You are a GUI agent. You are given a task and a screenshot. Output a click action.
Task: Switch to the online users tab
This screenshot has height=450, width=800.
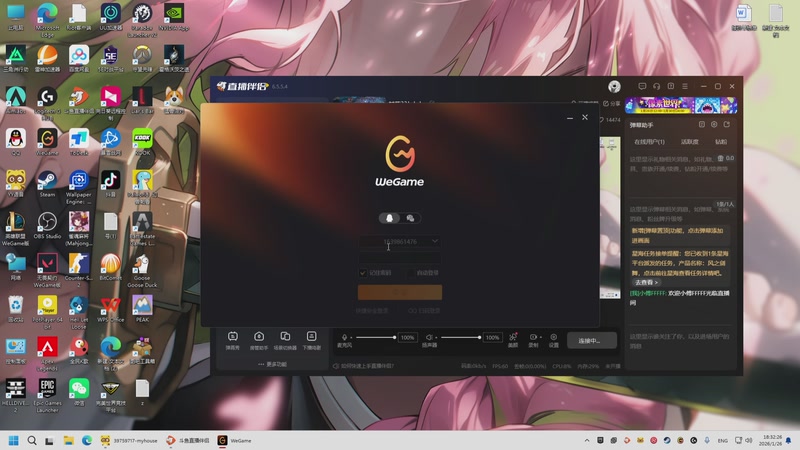coord(649,142)
